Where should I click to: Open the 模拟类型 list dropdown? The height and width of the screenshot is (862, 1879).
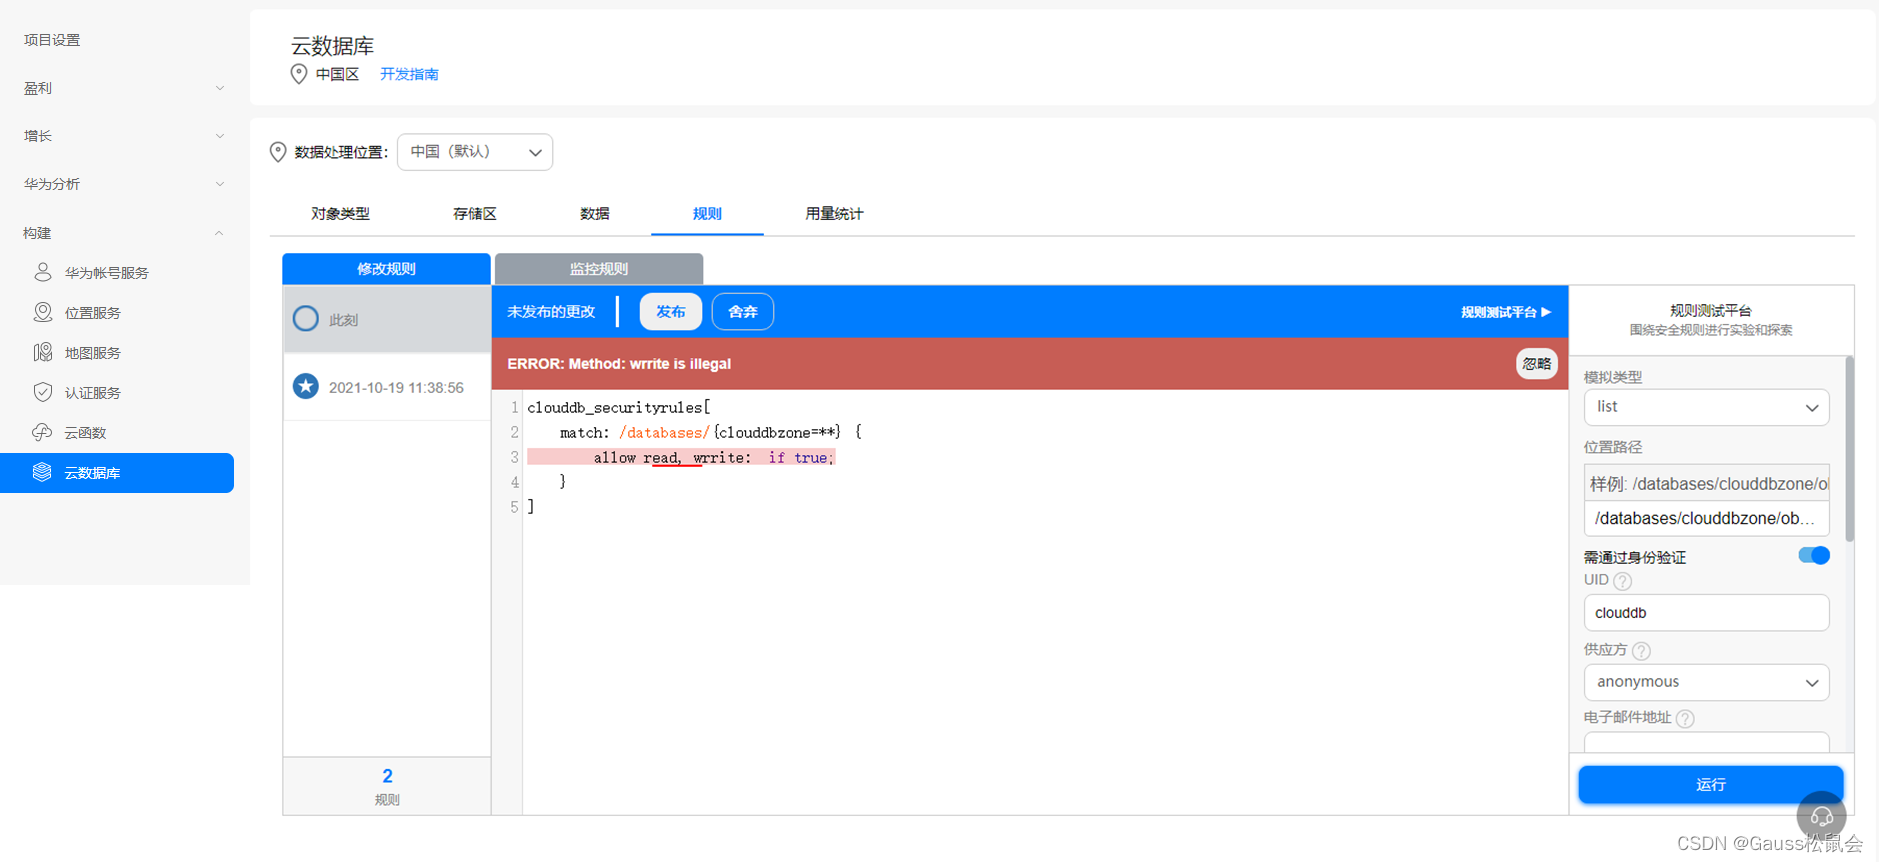point(1706,407)
